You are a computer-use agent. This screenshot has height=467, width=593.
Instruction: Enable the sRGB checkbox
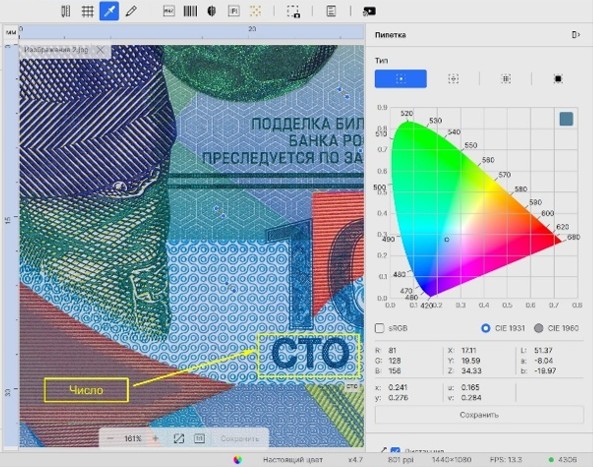point(379,328)
